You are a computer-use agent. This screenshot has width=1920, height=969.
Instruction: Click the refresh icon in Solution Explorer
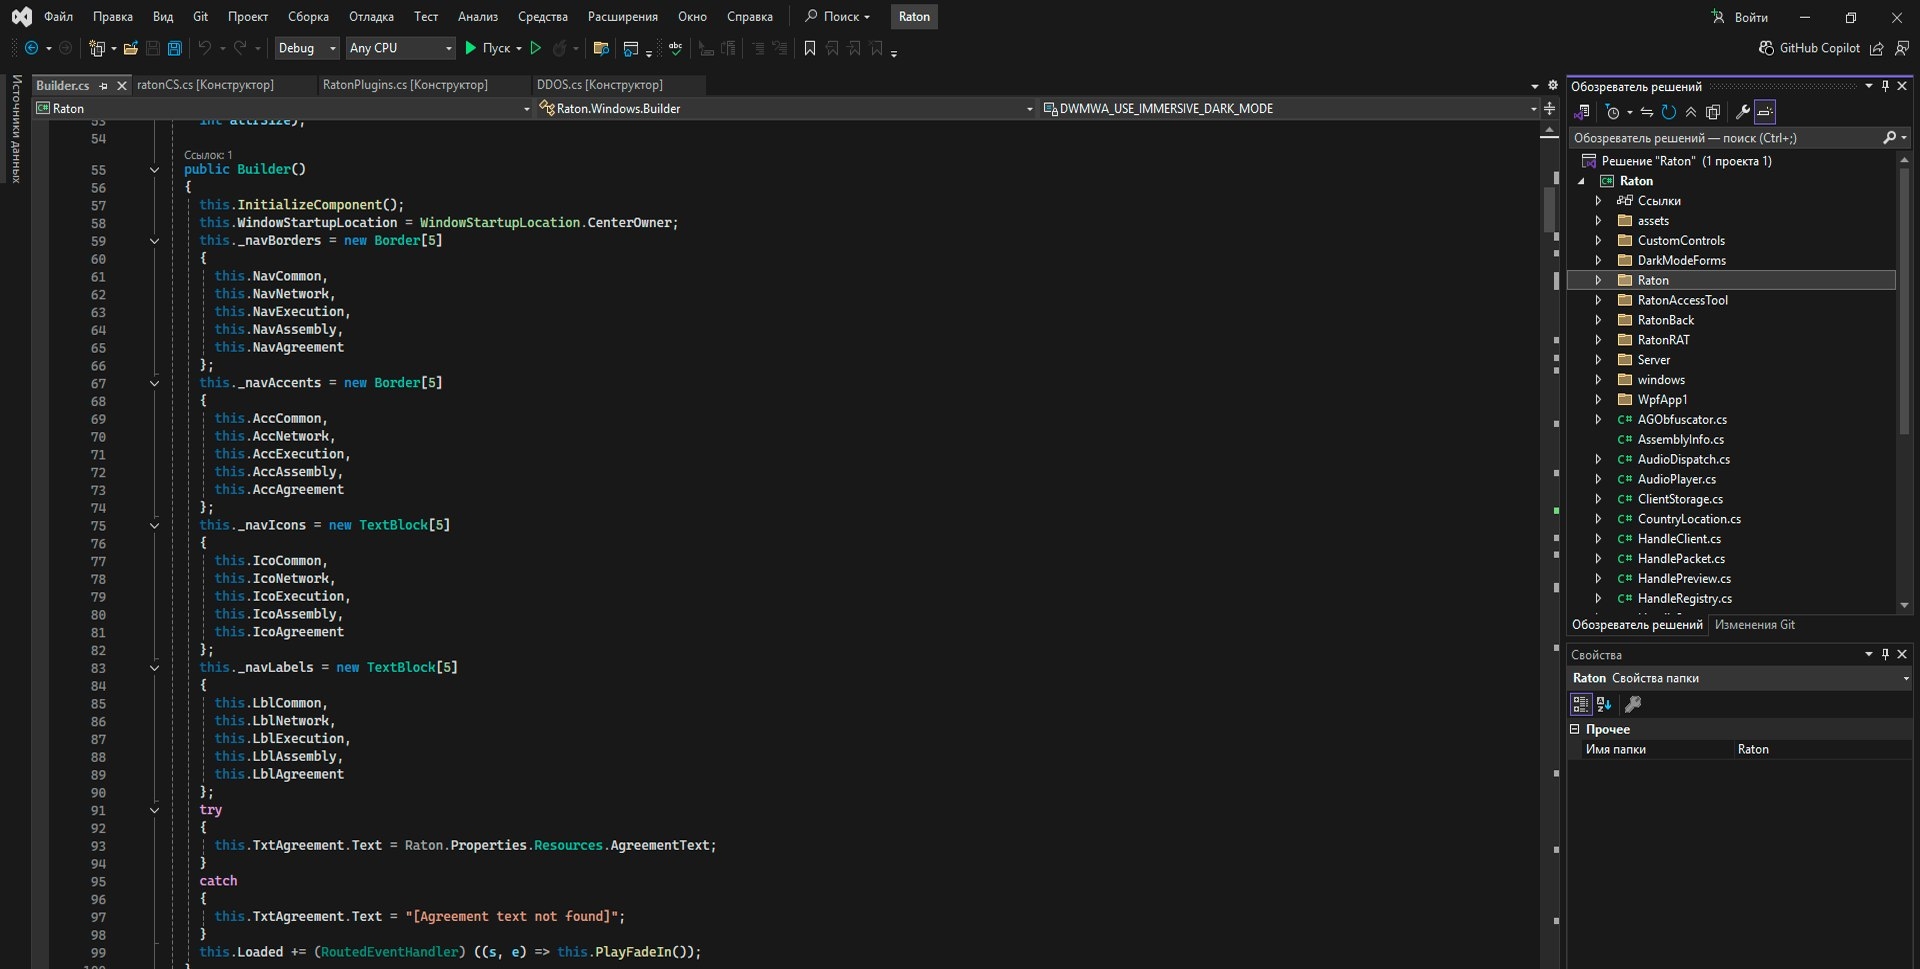point(1668,112)
